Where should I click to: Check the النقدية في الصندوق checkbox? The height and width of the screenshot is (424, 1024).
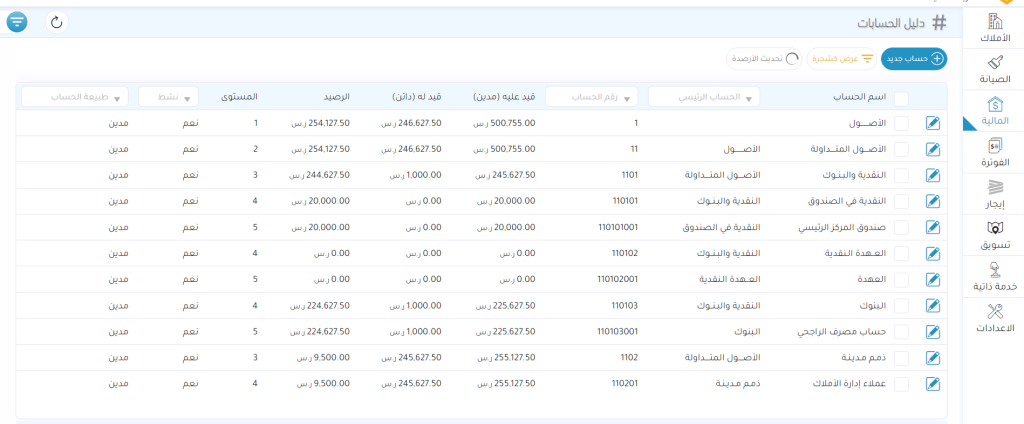(901, 201)
